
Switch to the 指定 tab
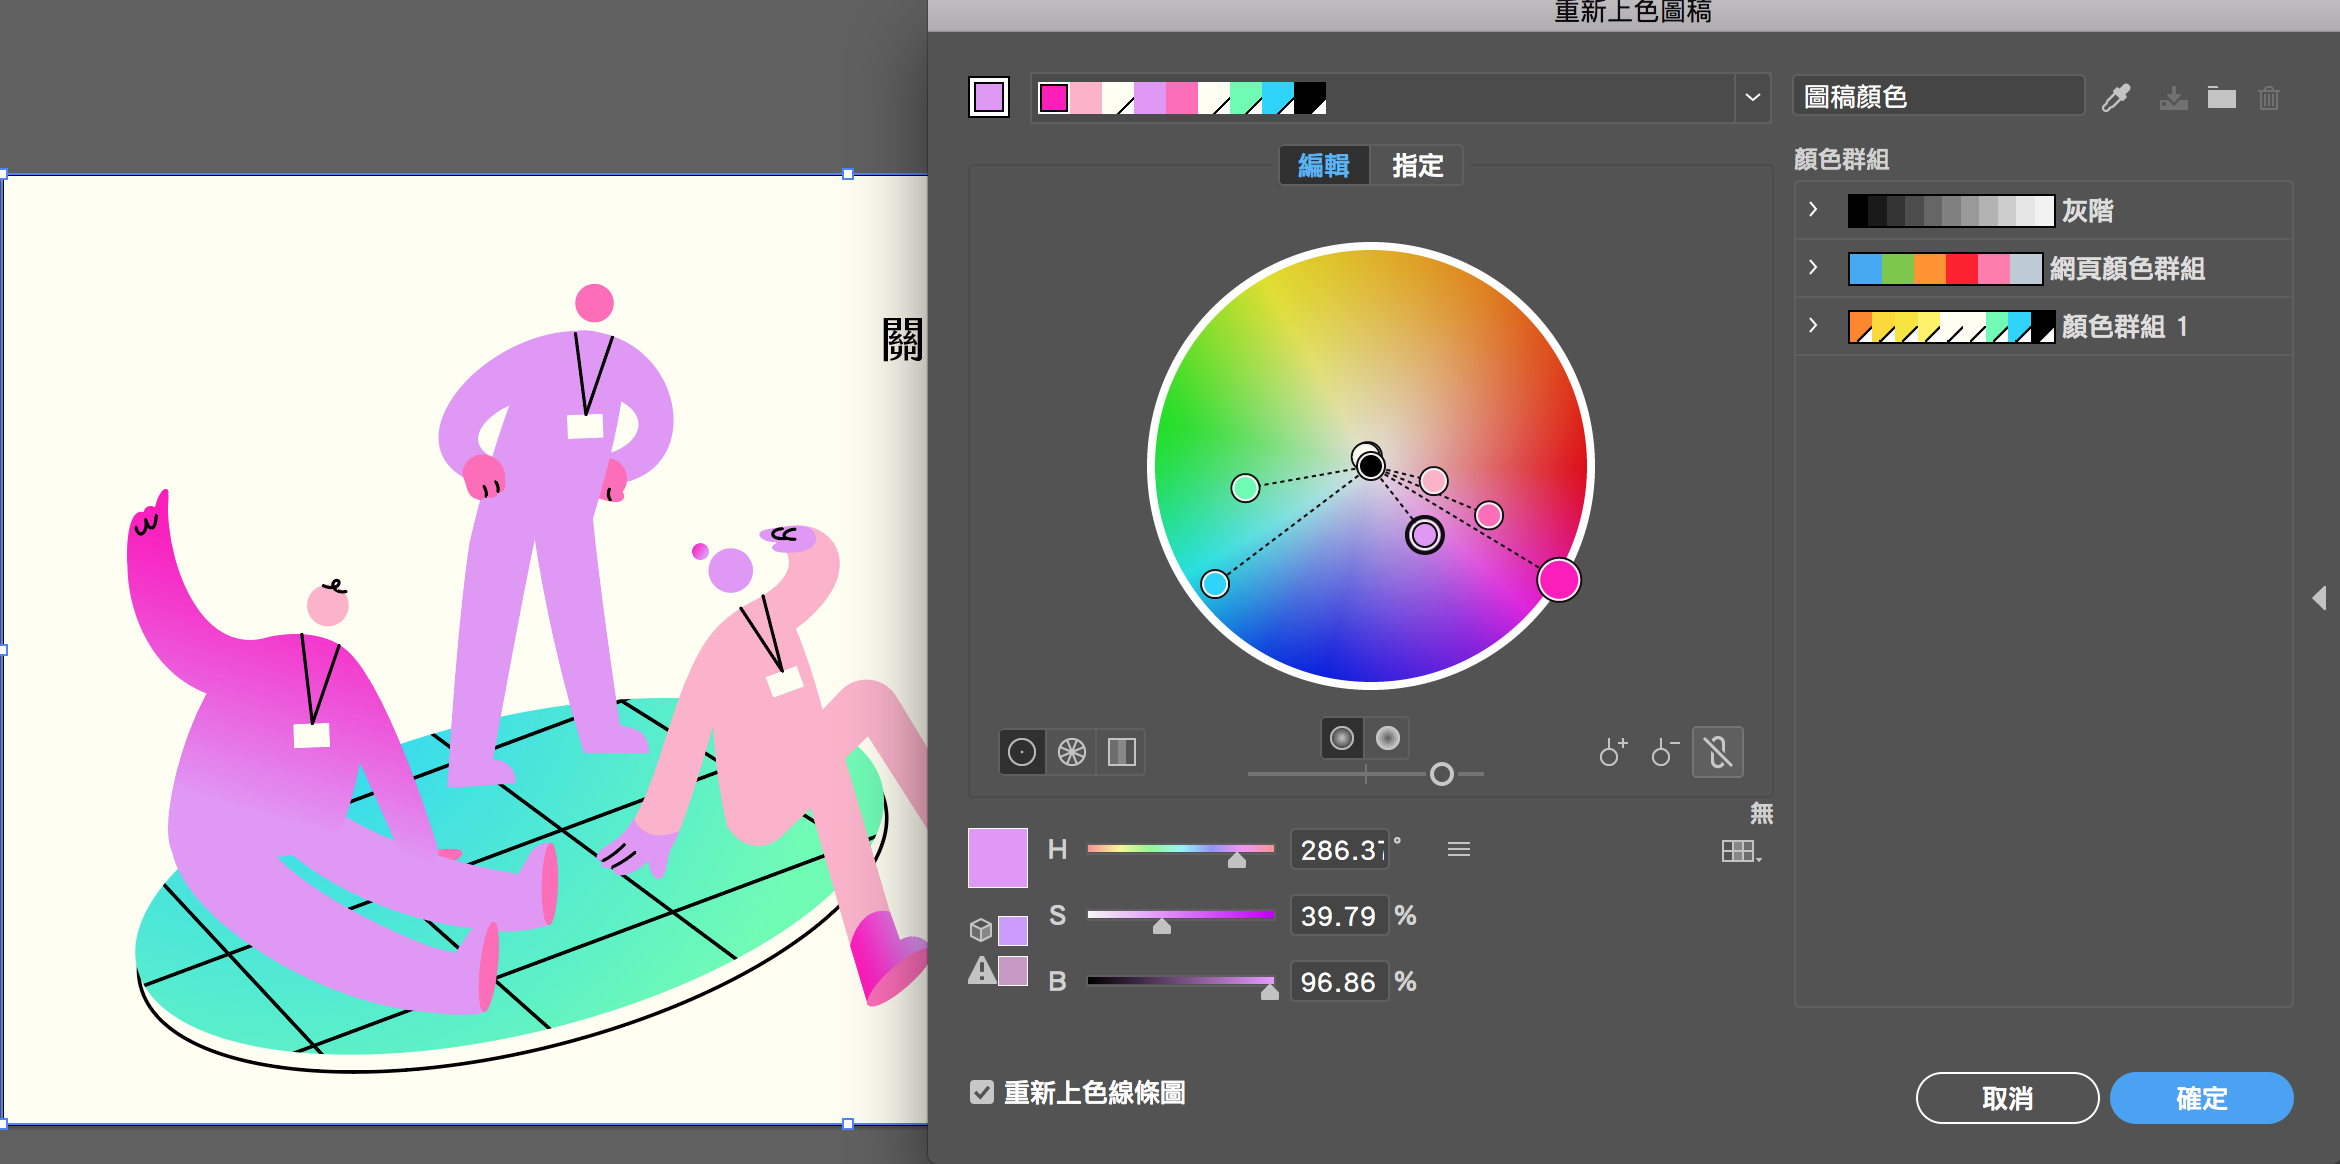[1417, 165]
